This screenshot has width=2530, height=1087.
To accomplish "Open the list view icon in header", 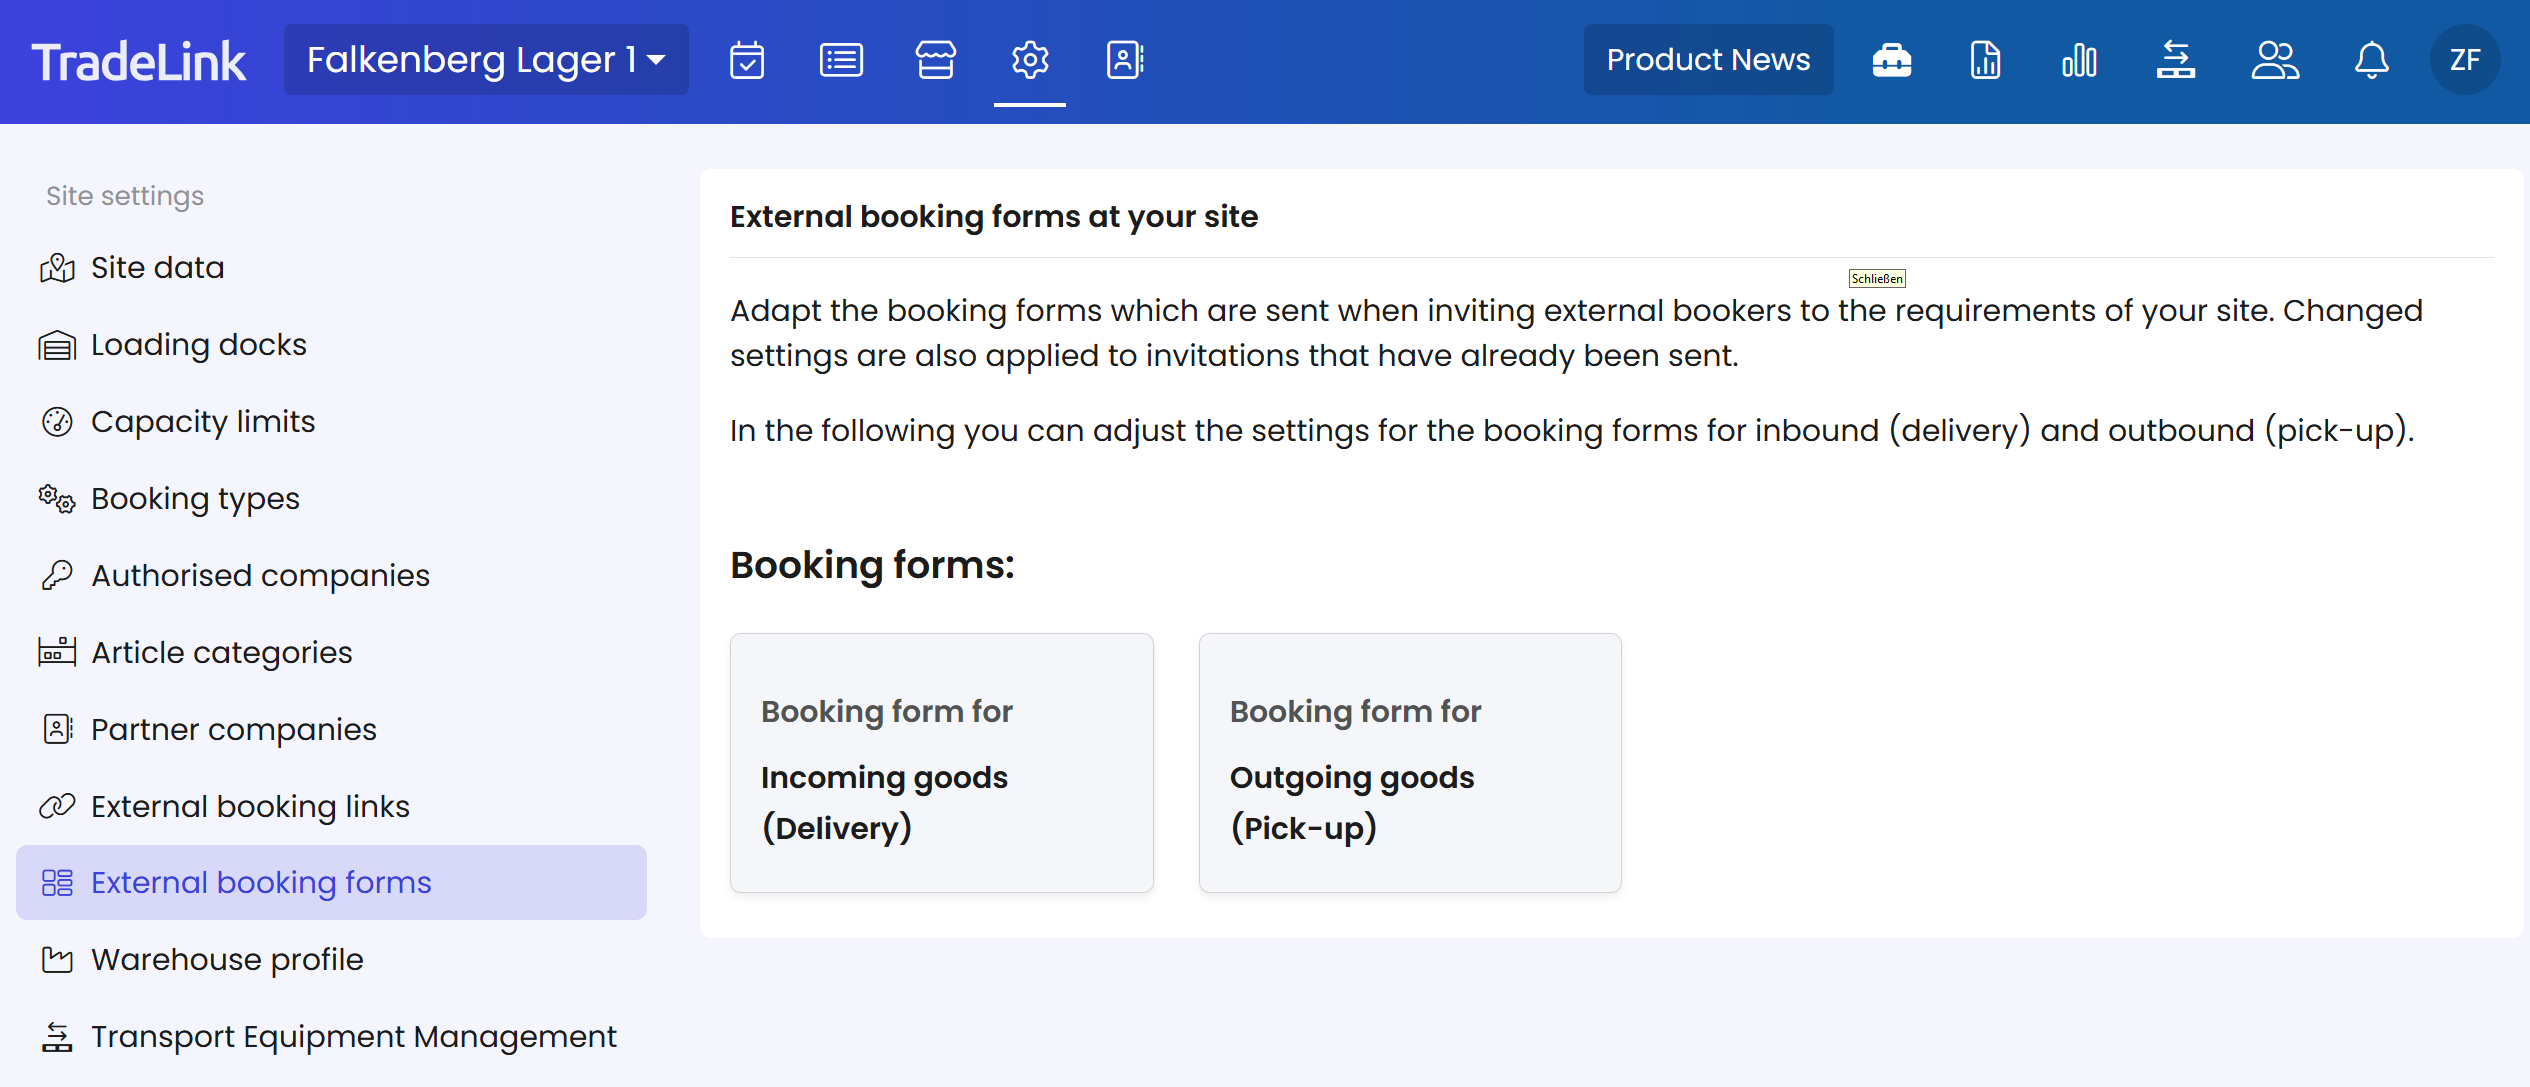I will (841, 60).
